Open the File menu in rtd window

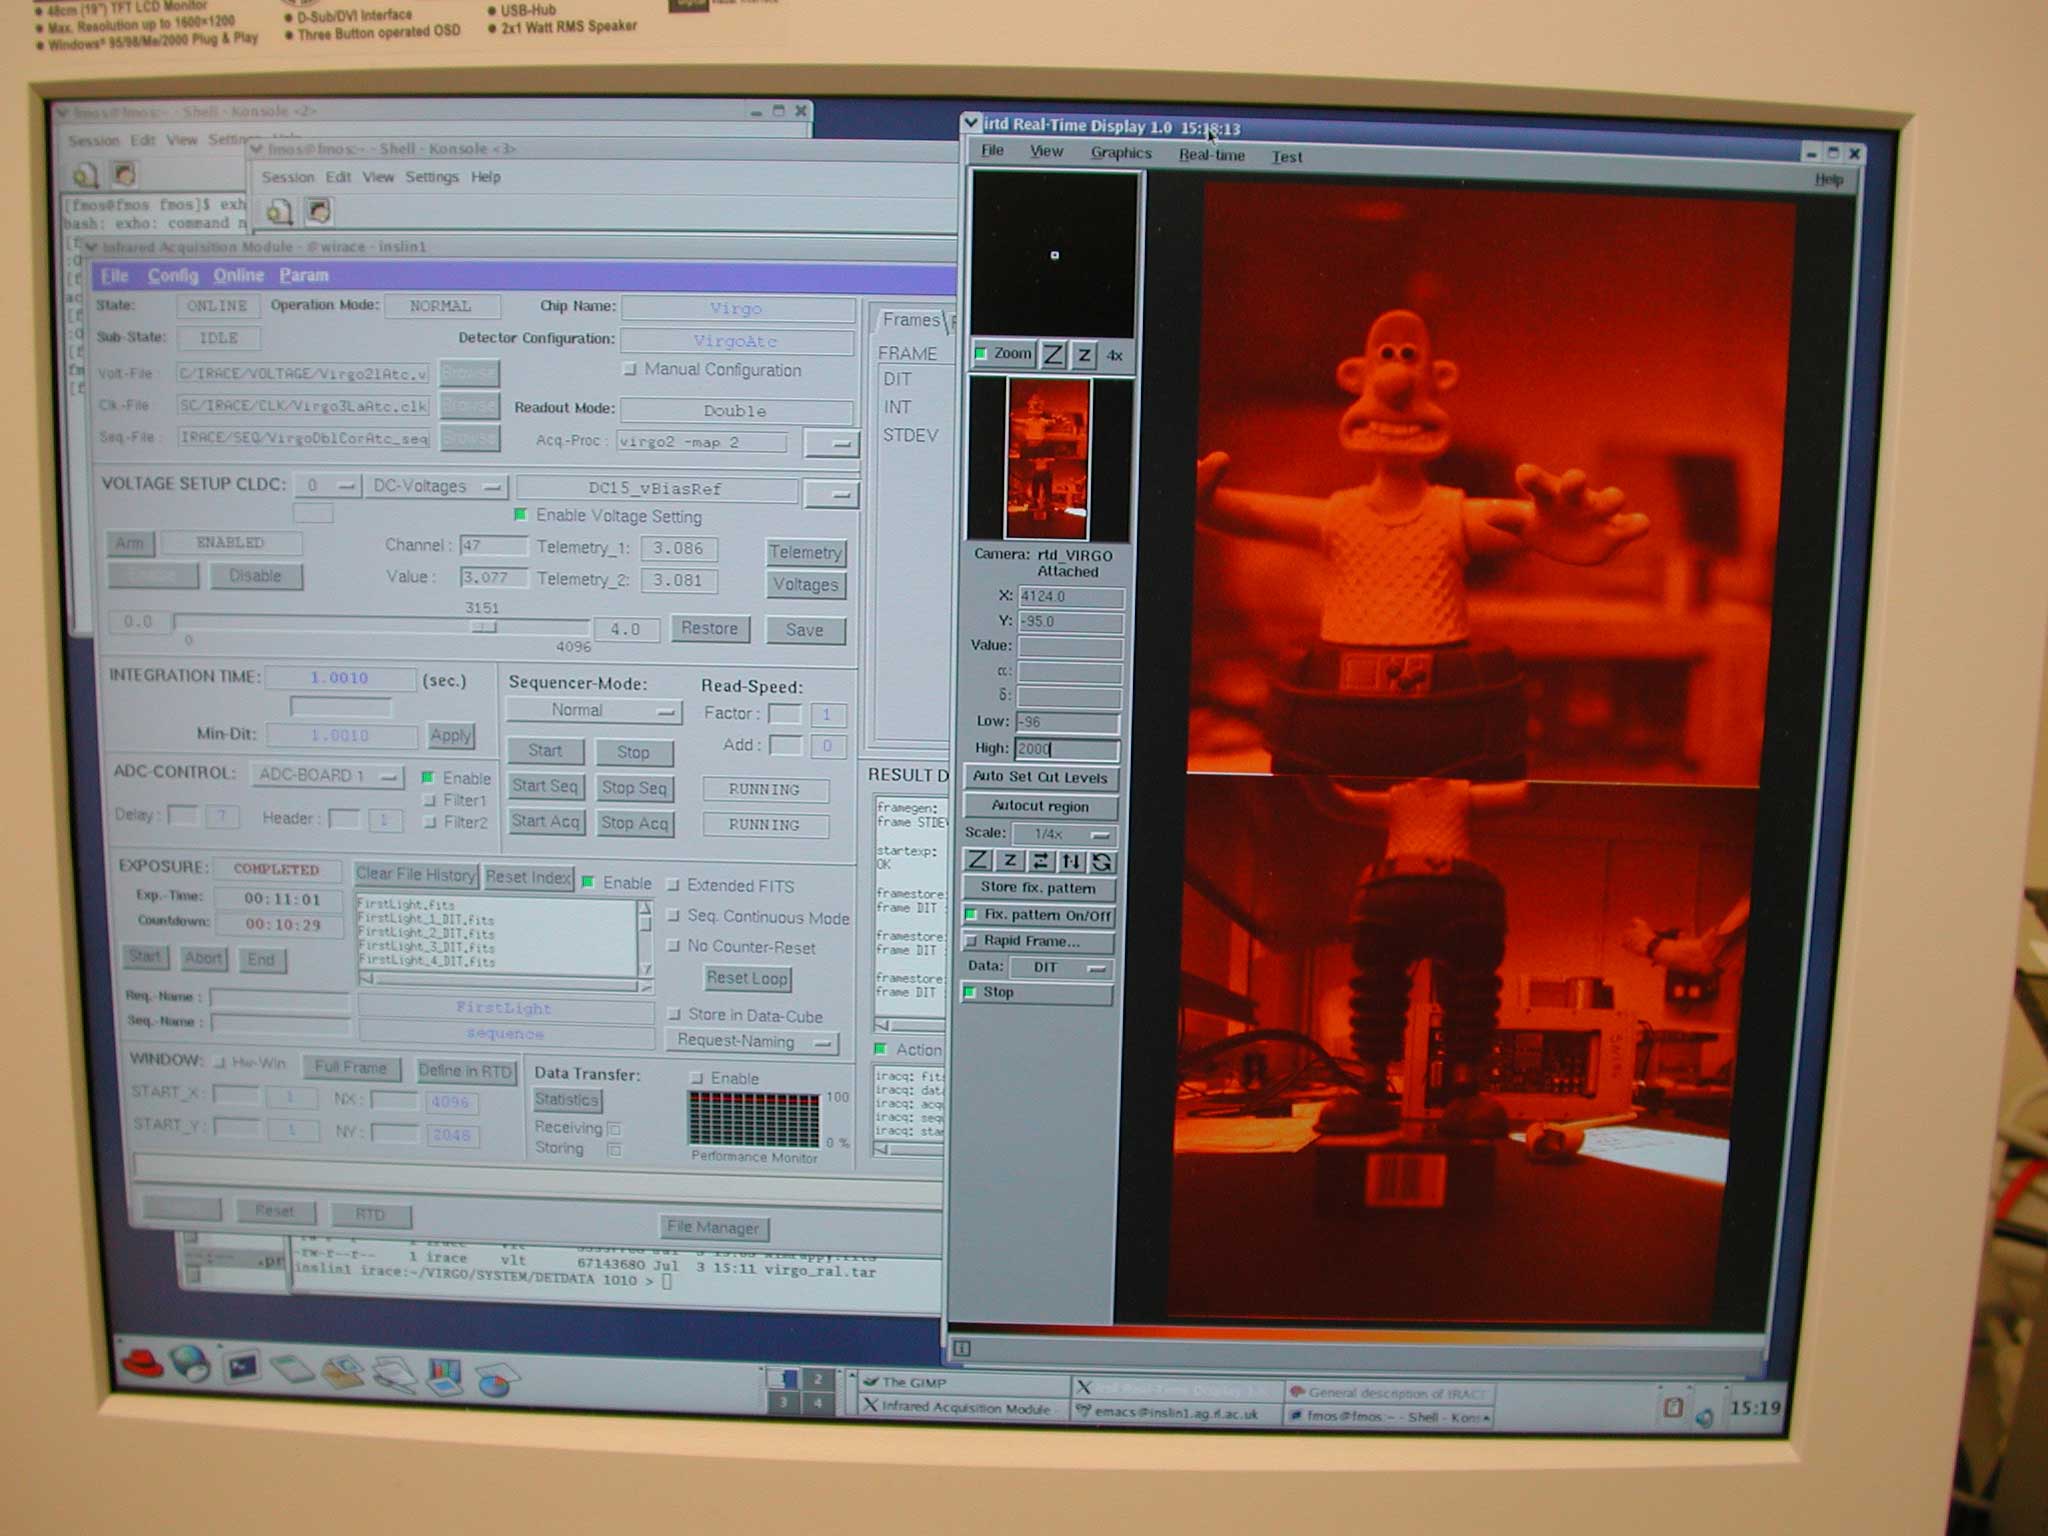point(992,150)
